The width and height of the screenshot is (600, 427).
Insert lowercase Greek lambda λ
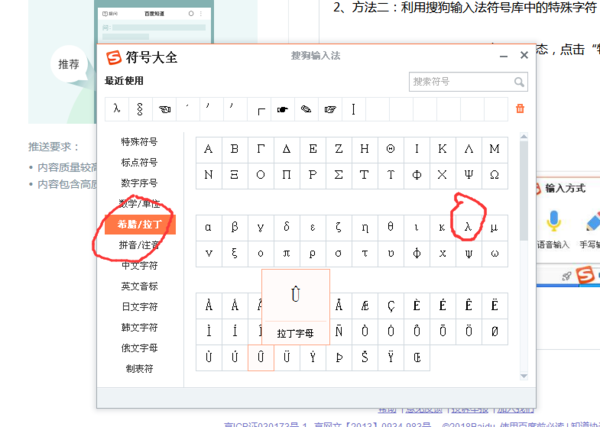468,228
